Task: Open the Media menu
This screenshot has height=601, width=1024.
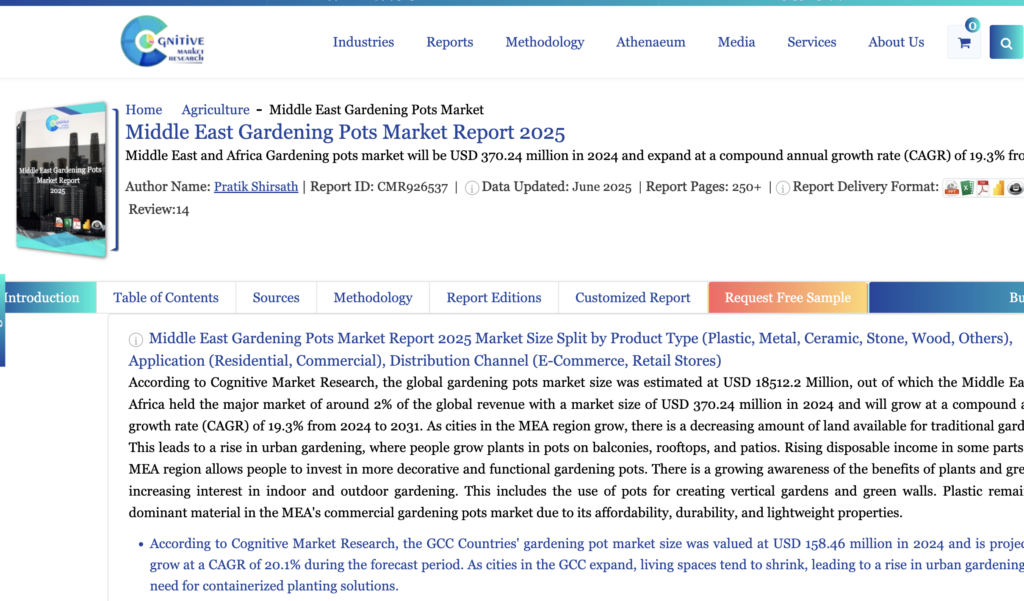Action: pyautogui.click(x=736, y=42)
